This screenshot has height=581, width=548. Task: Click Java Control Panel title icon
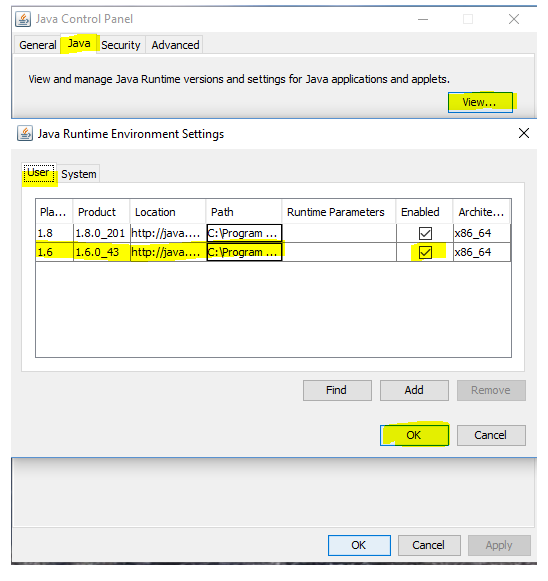coord(23,19)
